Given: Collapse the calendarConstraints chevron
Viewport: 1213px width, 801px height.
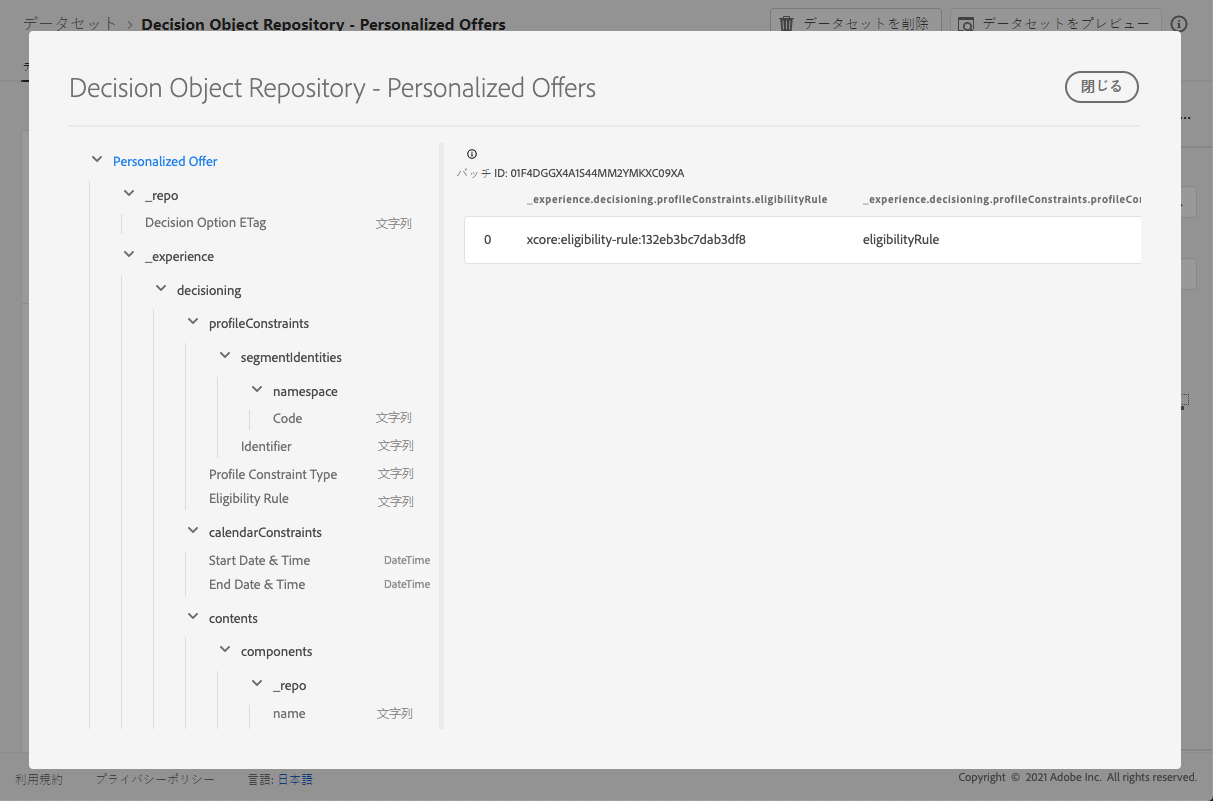Looking at the screenshot, I should pyautogui.click(x=193, y=531).
